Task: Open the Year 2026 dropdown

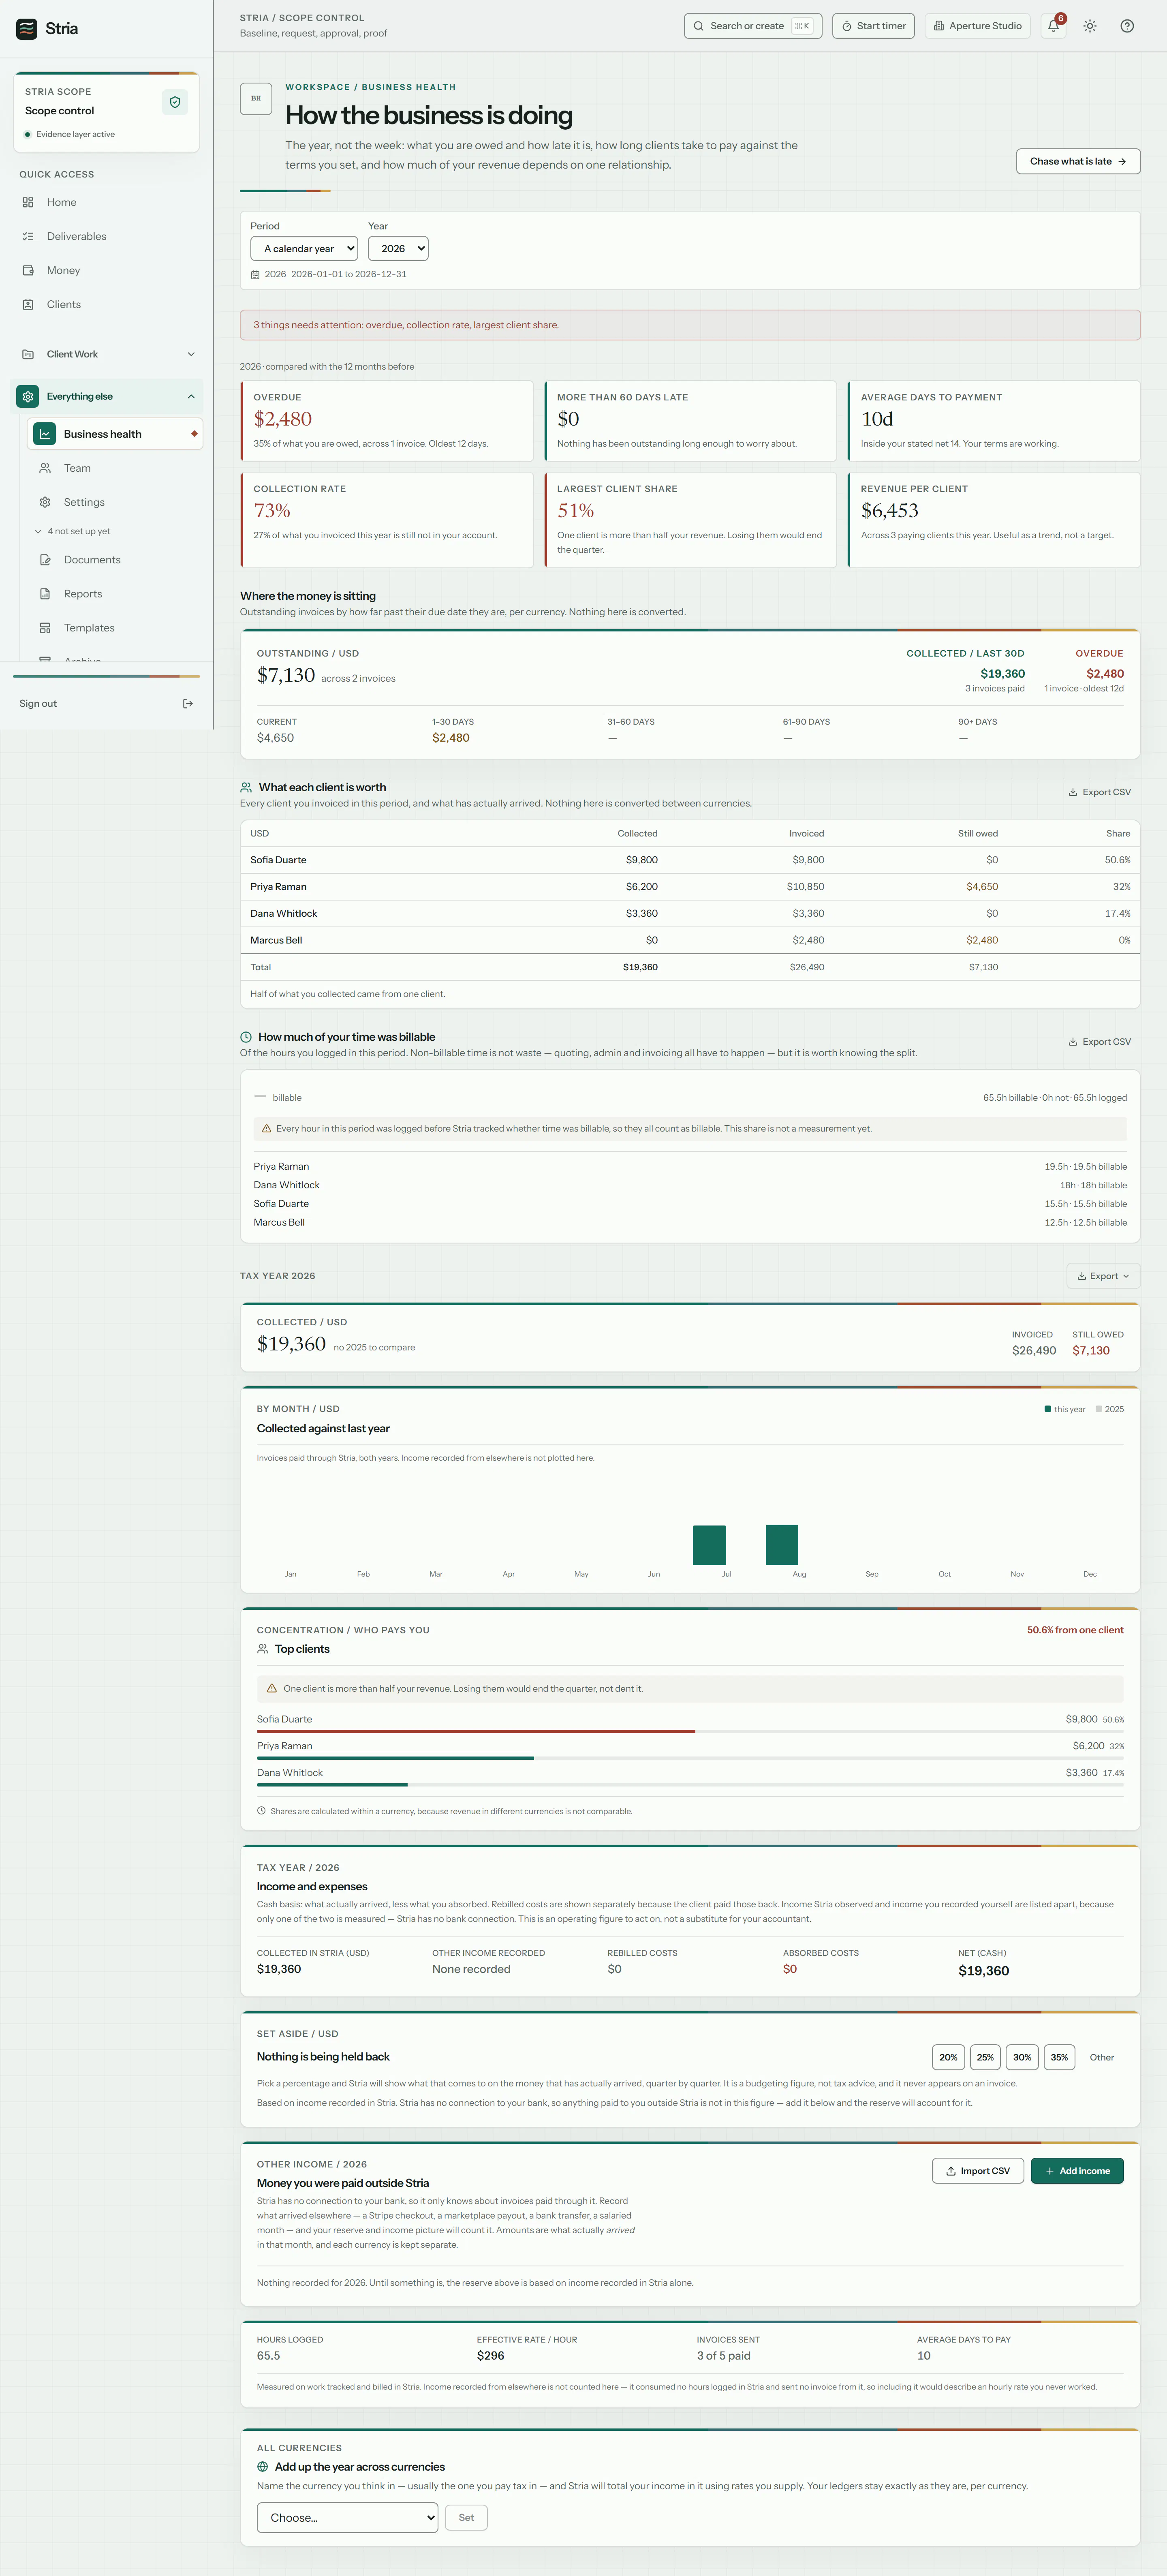Action: [x=398, y=249]
